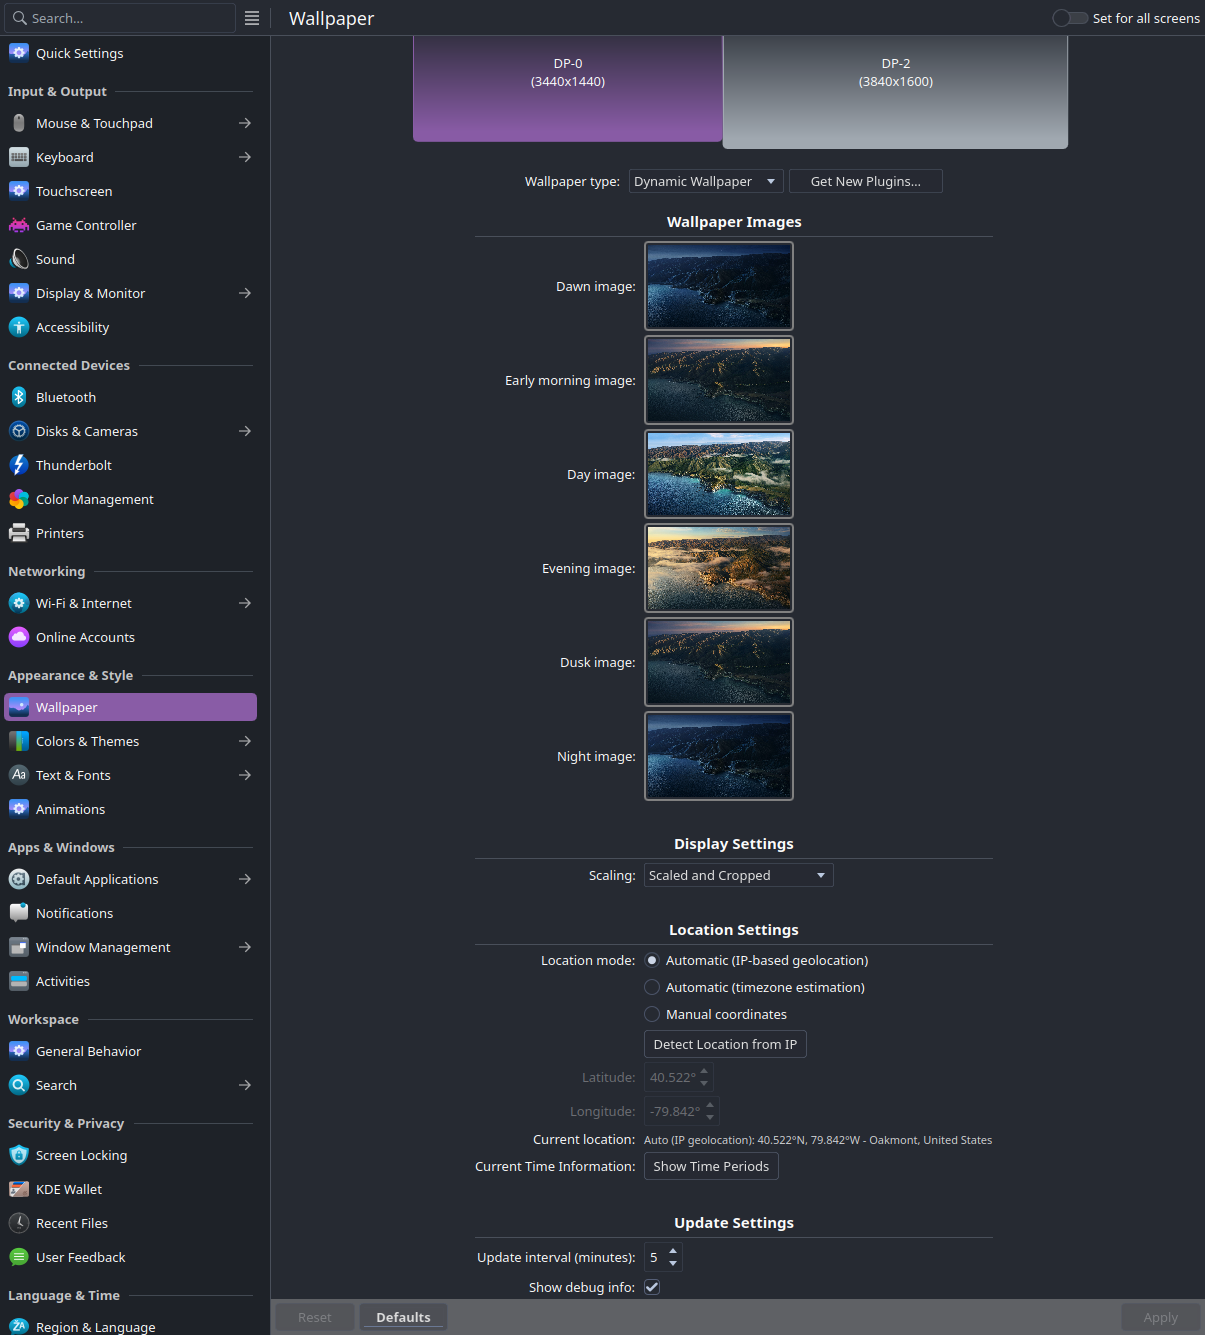Click the Wi-Fi & Internet icon
The height and width of the screenshot is (1335, 1205).
(x=19, y=603)
